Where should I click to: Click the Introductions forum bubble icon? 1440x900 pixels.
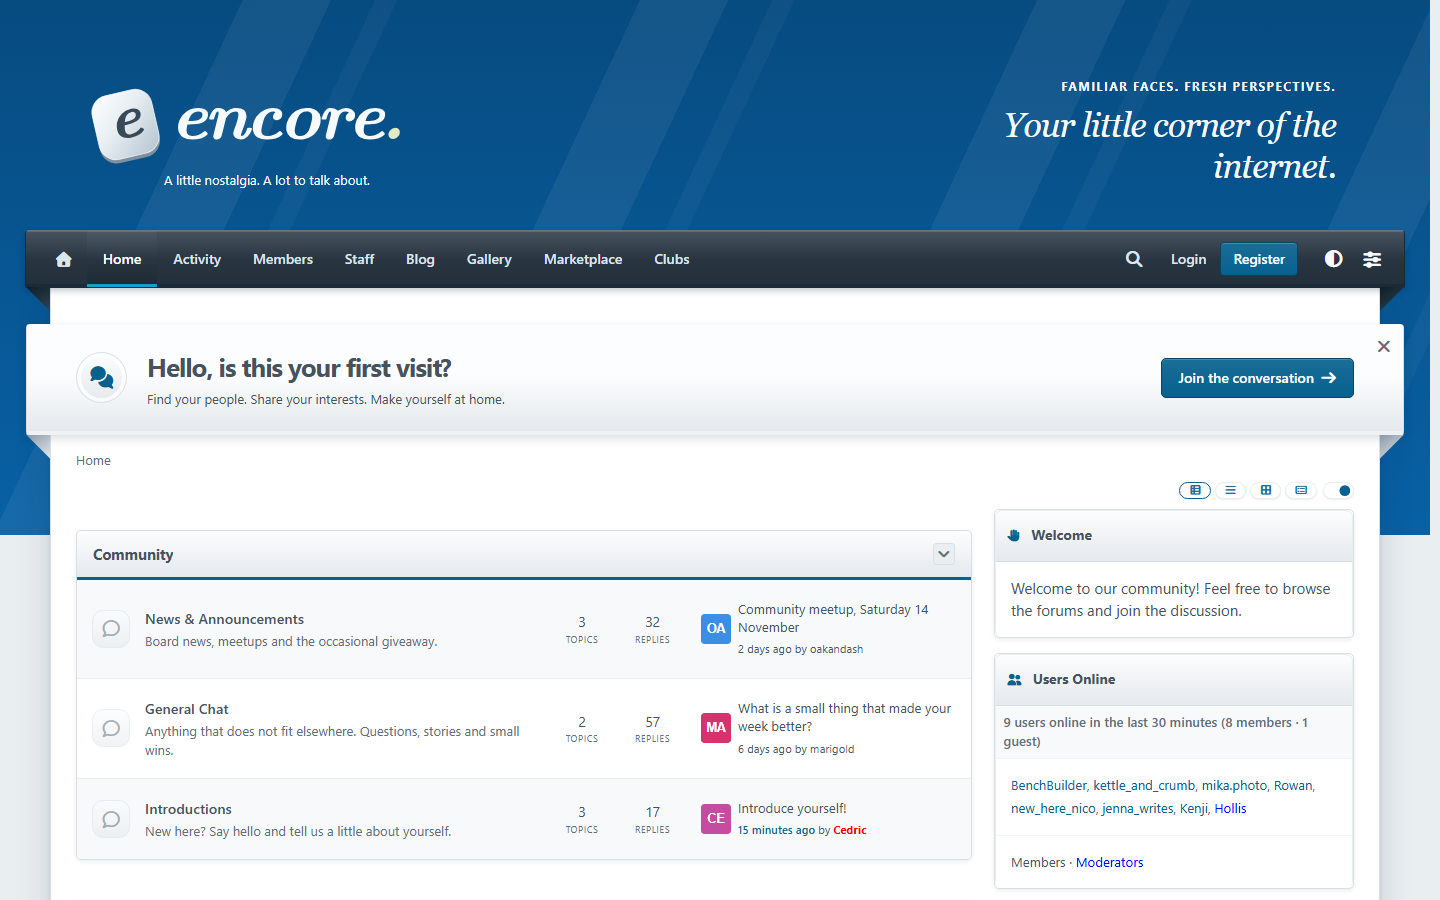pyautogui.click(x=111, y=819)
